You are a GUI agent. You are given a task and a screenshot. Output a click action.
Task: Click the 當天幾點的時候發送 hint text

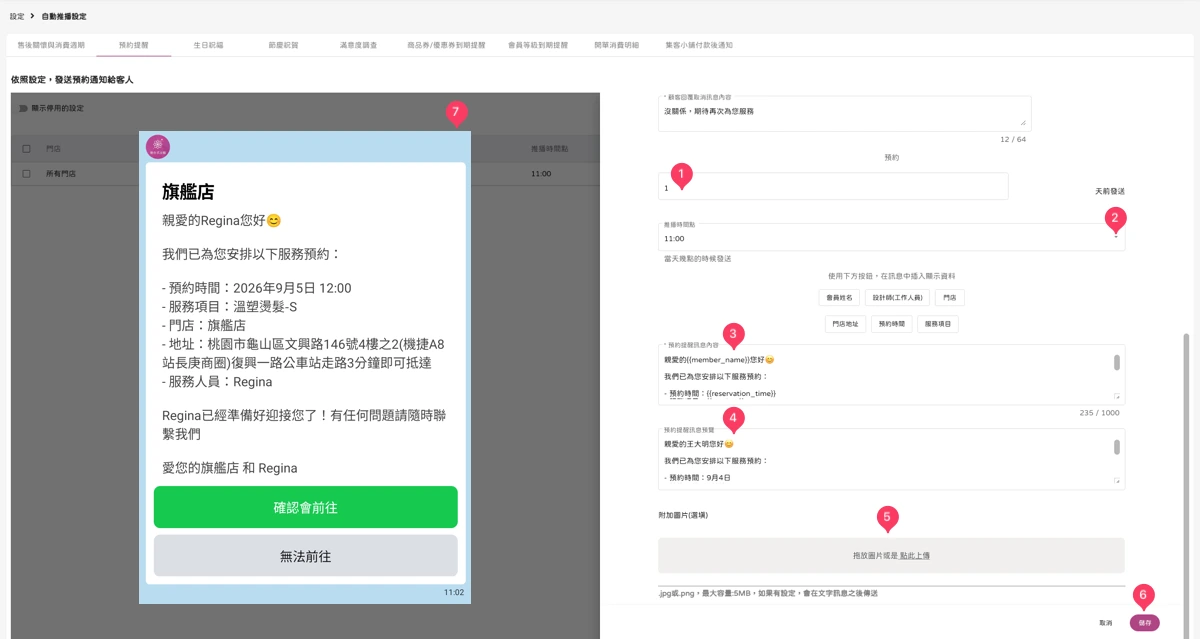point(697,258)
